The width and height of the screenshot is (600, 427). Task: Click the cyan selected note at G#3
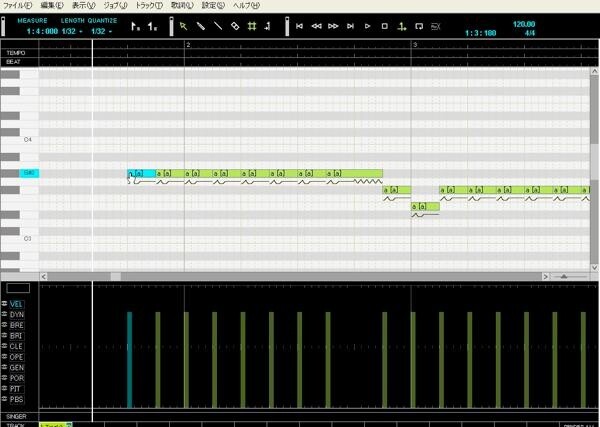[142, 174]
